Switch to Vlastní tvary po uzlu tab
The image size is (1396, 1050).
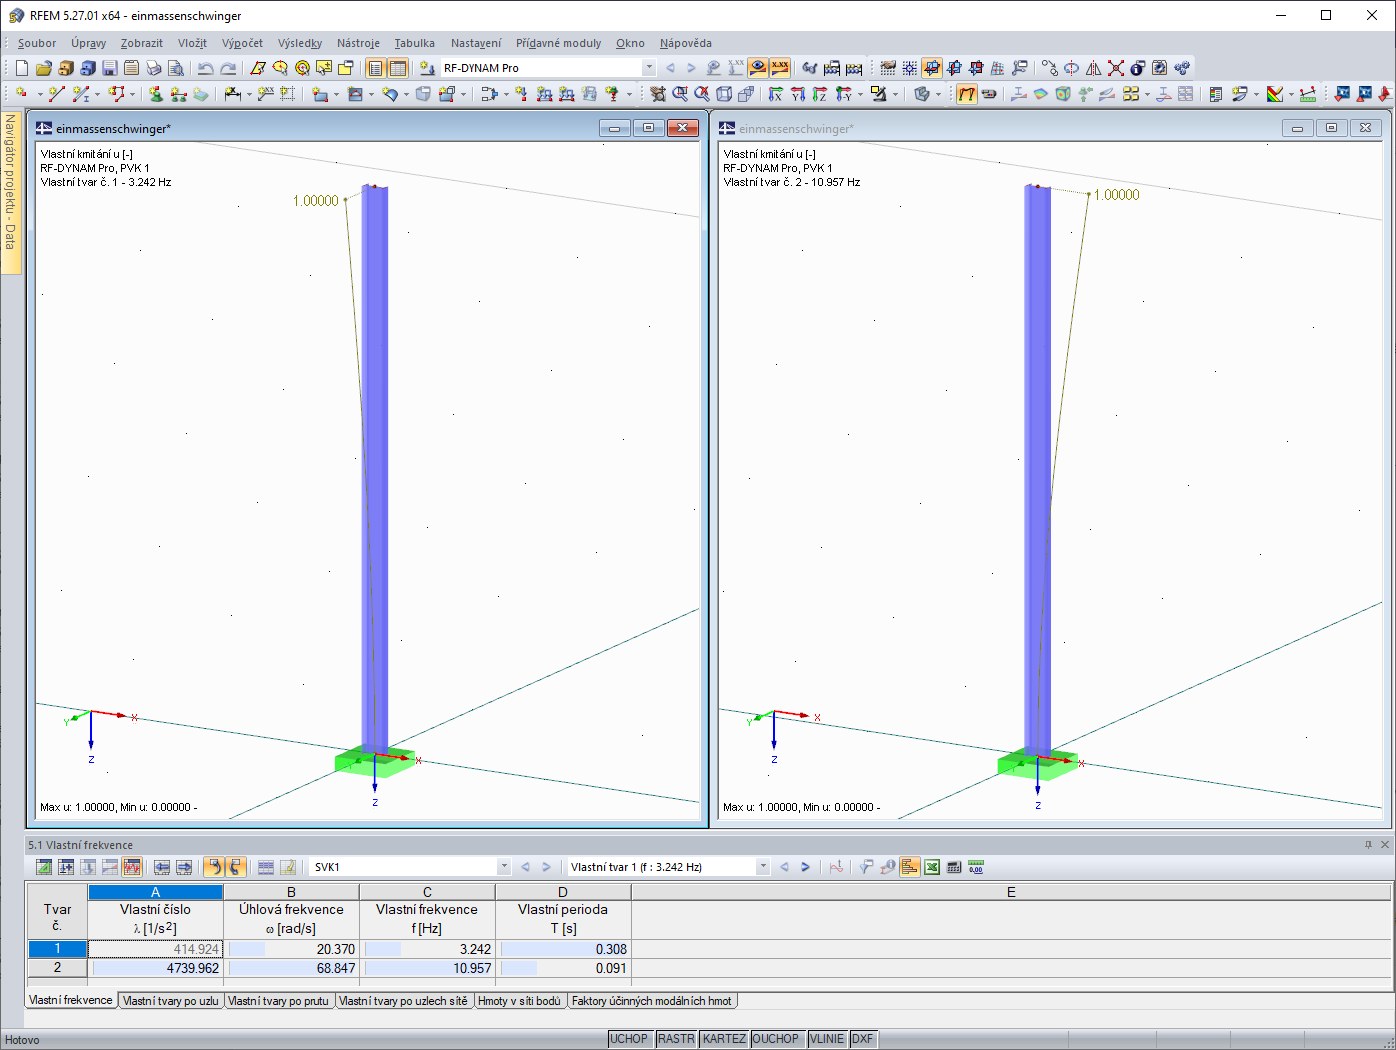point(170,1000)
